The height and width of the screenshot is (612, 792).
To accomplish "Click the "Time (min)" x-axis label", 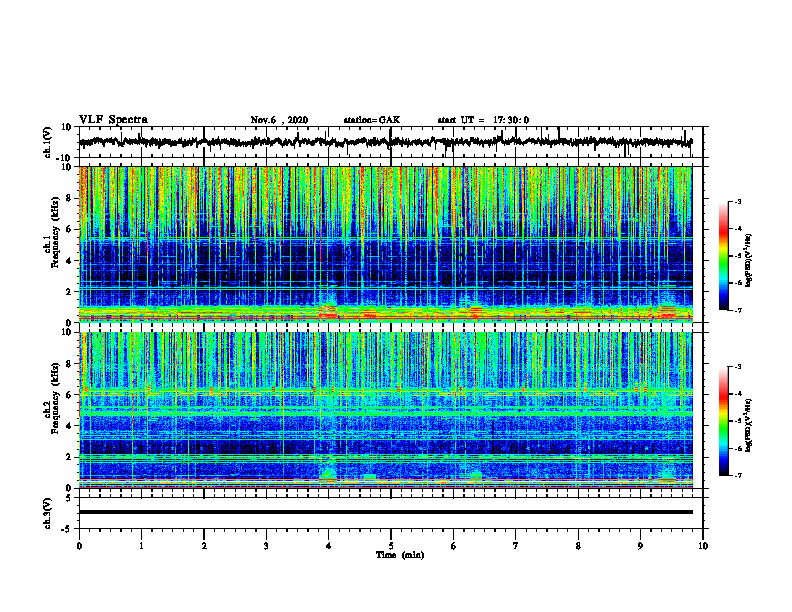I will pyautogui.click(x=400, y=555).
